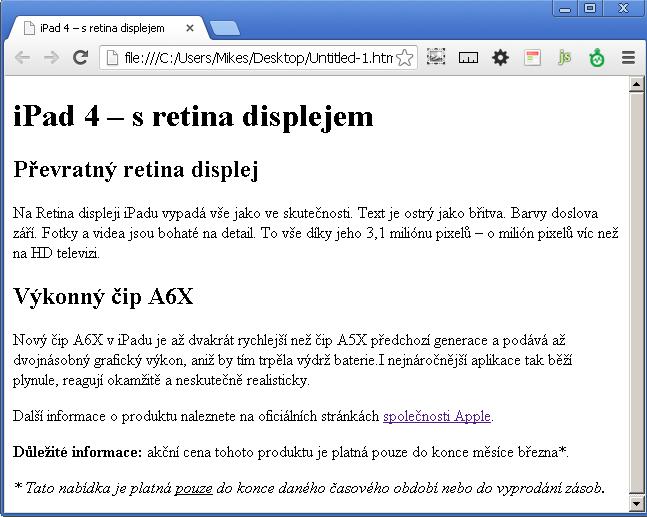Click the page file icon in the address bar

click(x=112, y=58)
